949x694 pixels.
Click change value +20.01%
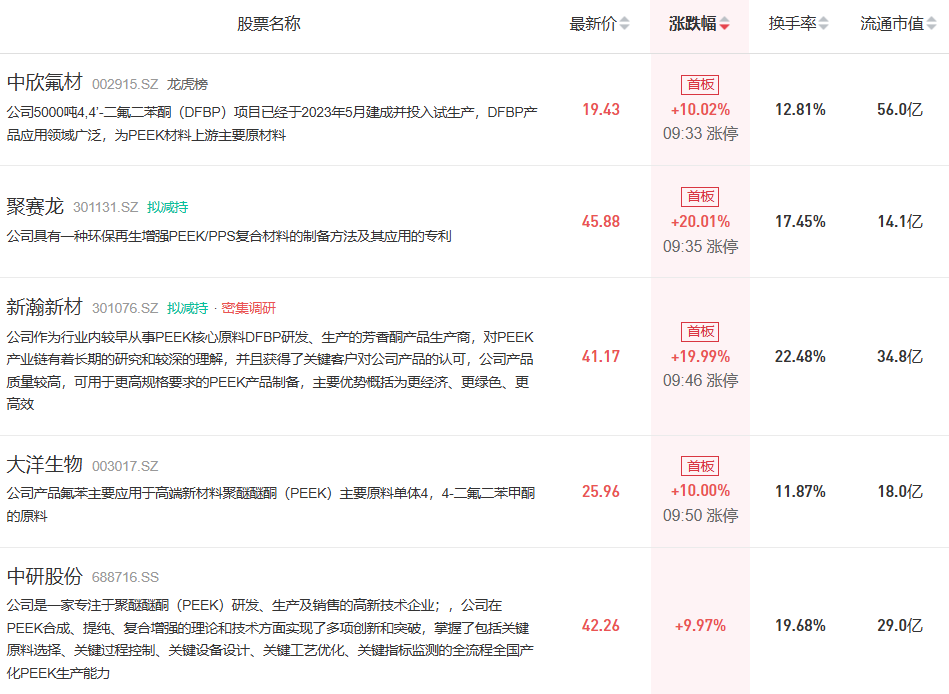[x=700, y=221]
